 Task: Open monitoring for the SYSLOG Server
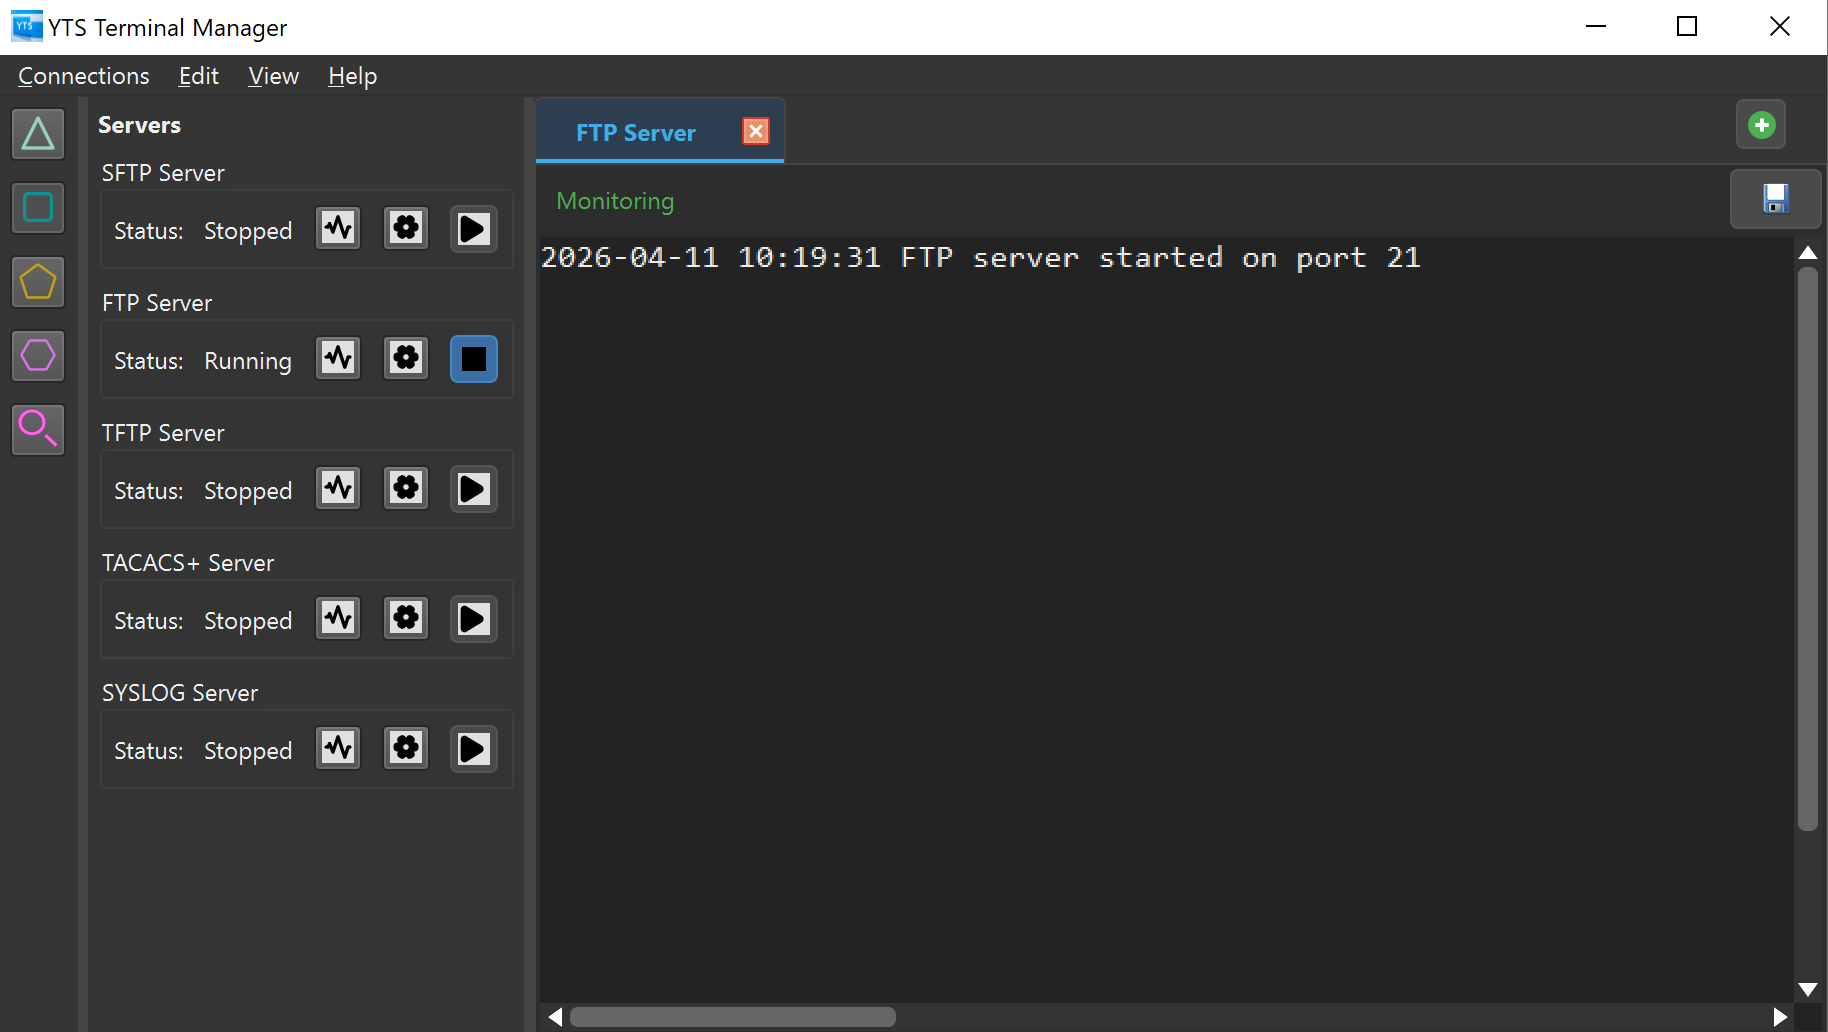click(337, 748)
